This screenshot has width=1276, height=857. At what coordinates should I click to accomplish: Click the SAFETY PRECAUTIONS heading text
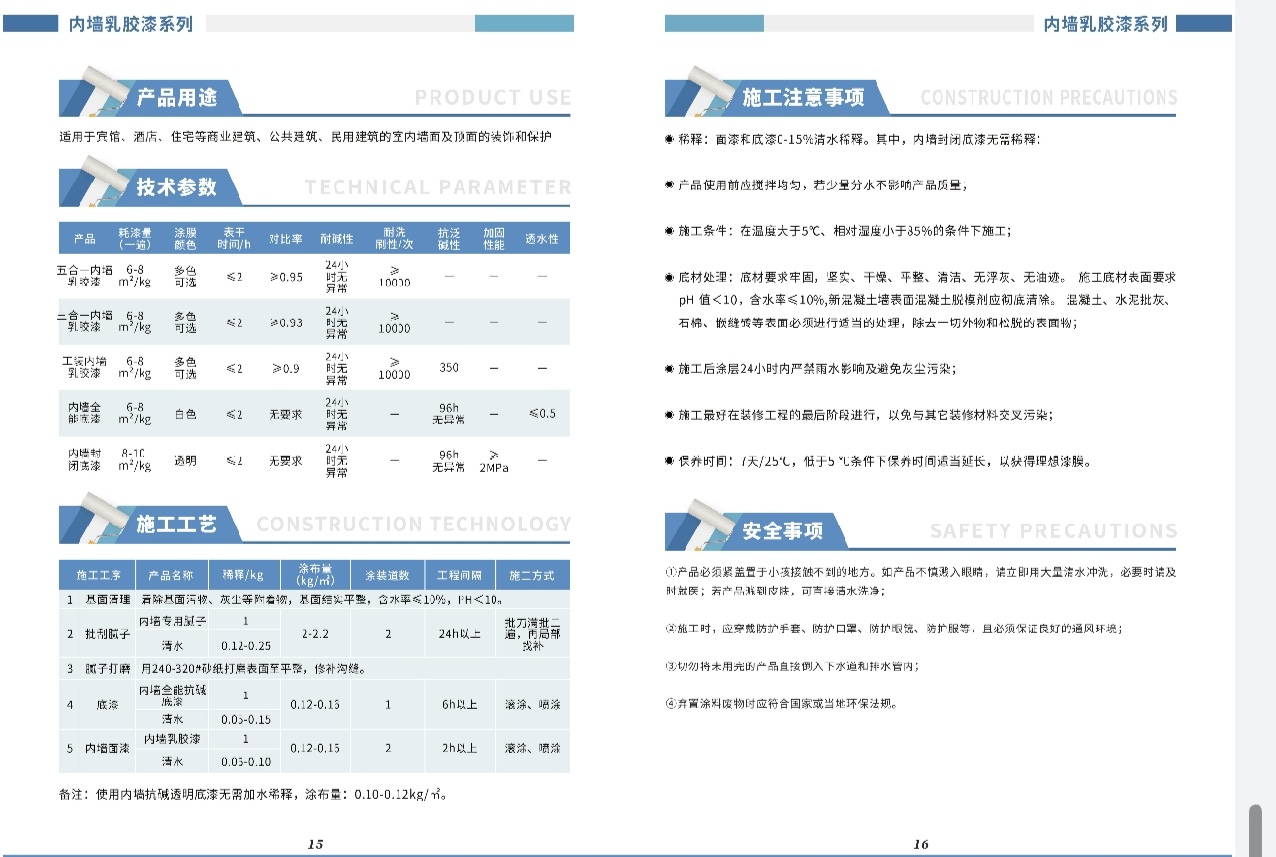1054,531
